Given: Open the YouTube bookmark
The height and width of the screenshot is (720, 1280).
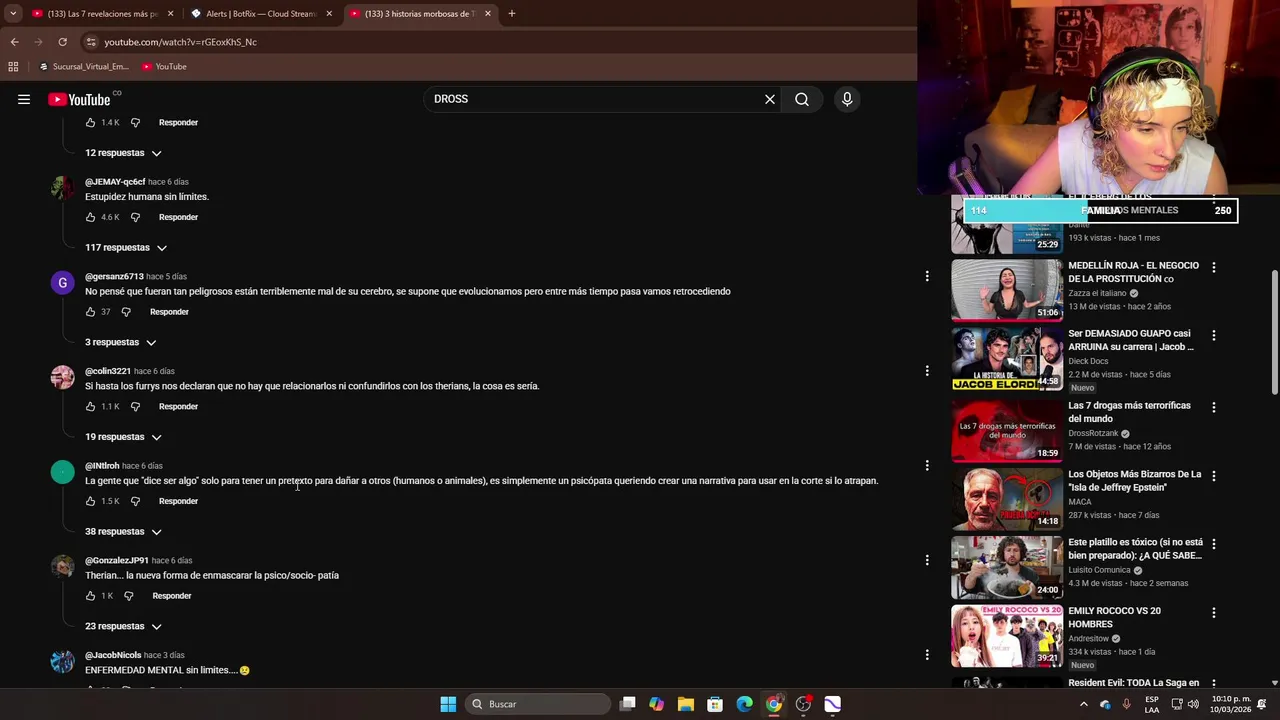Looking at the screenshot, I should click(x=164, y=67).
